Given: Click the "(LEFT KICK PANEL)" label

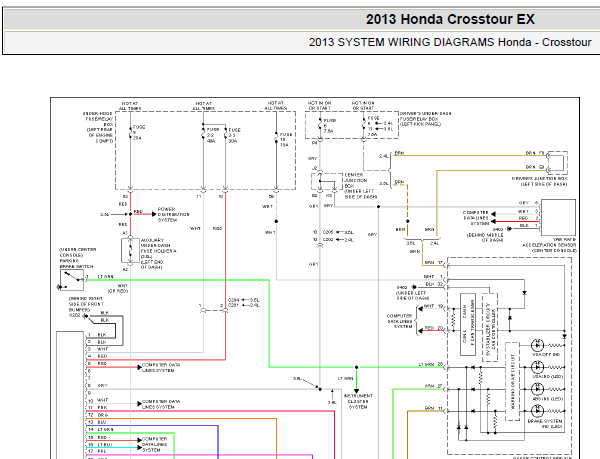Looking at the screenshot, I should pyautogui.click(x=421, y=124).
